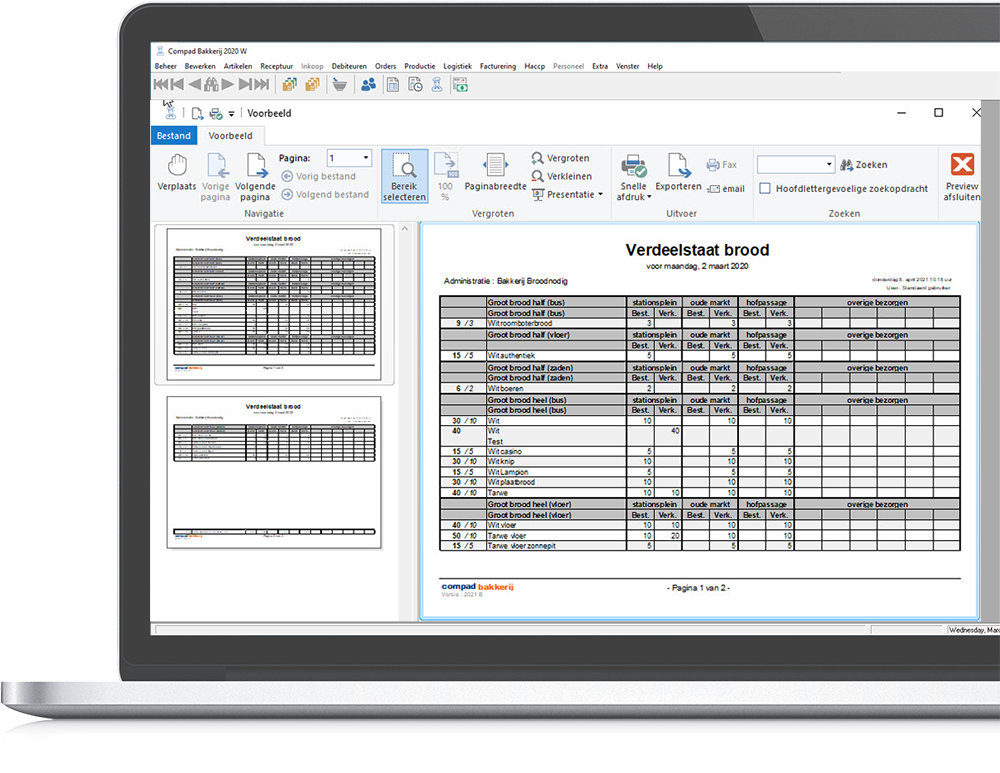Switch to the Bestand tab
Image resolution: width=1000 pixels, height=773 pixels.
click(x=173, y=136)
